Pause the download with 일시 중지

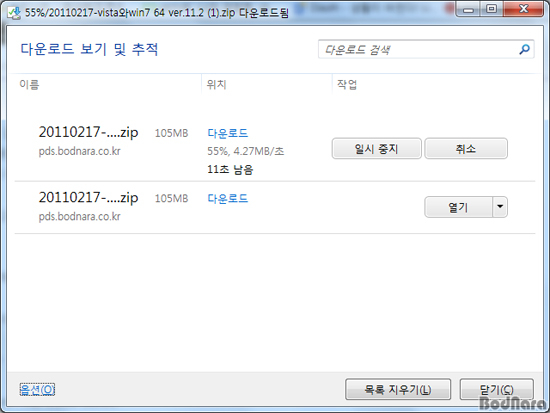pyautogui.click(x=376, y=149)
